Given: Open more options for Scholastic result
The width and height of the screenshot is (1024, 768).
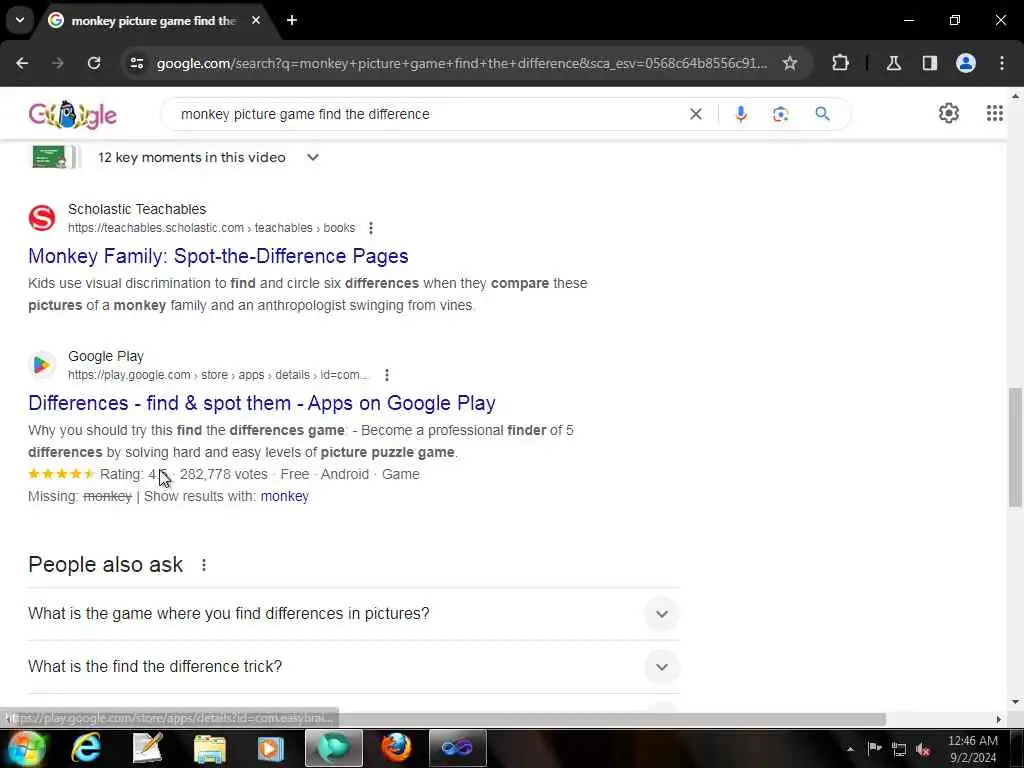Looking at the screenshot, I should click(371, 228).
